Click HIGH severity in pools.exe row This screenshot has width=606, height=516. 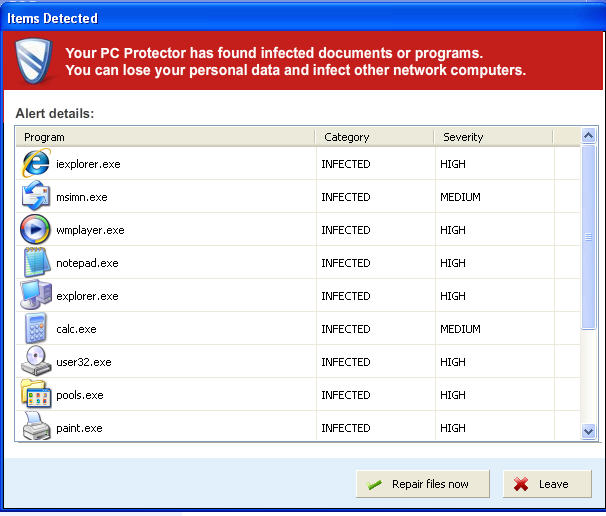(453, 395)
